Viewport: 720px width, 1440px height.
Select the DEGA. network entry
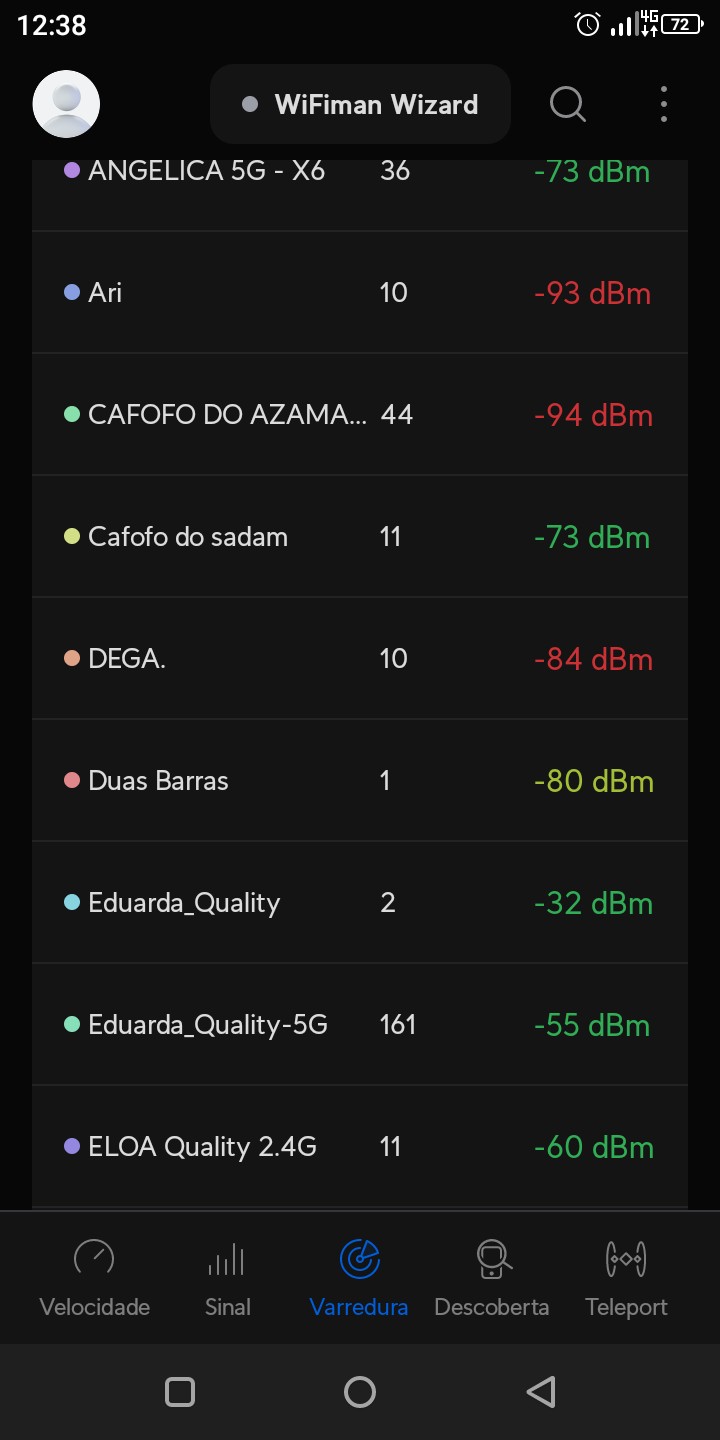click(360, 659)
